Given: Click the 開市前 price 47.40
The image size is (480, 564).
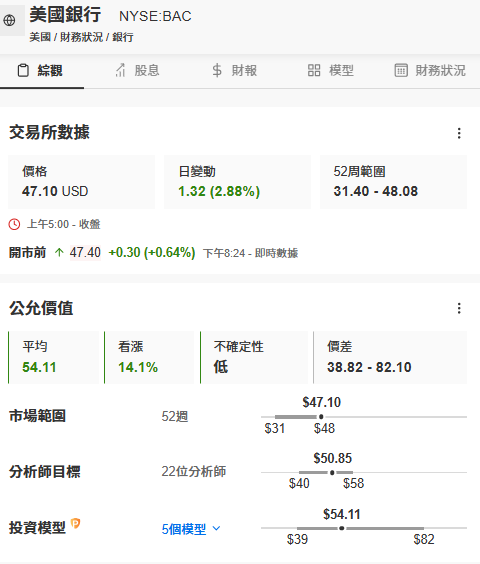Looking at the screenshot, I should coord(85,253).
